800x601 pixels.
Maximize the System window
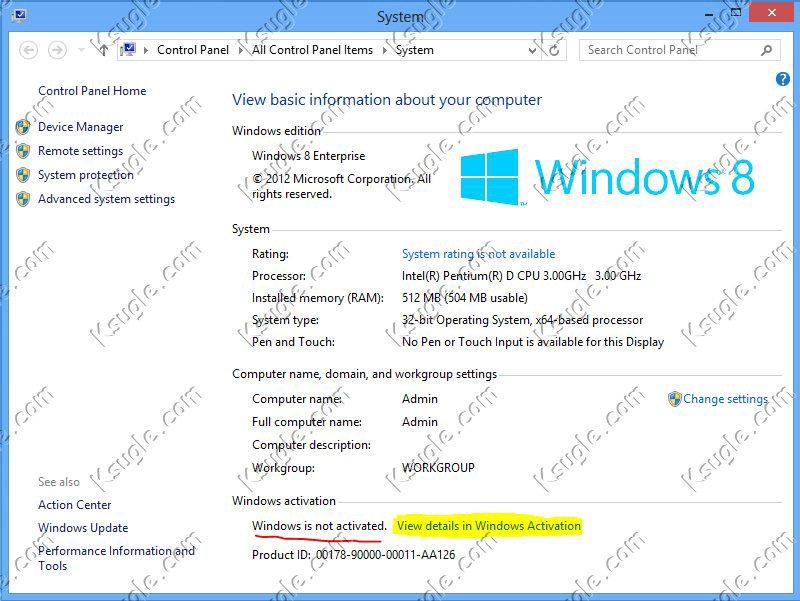pyautogui.click(x=736, y=13)
